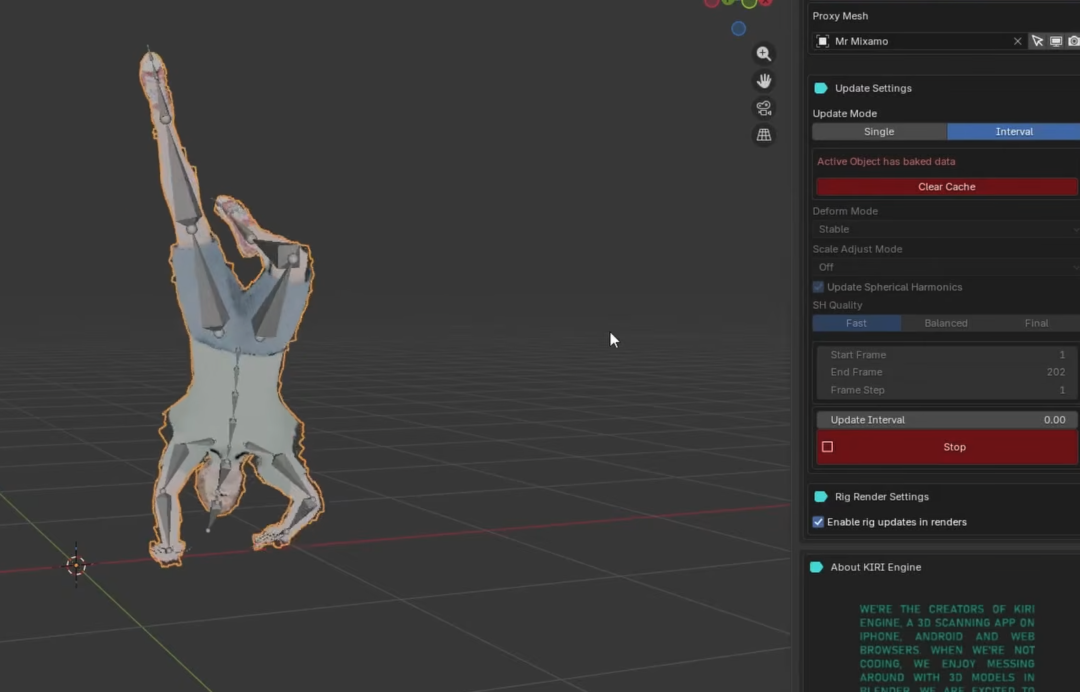Open the Deform Mode dropdown showing Stable
1080x692 pixels.
coord(946,229)
